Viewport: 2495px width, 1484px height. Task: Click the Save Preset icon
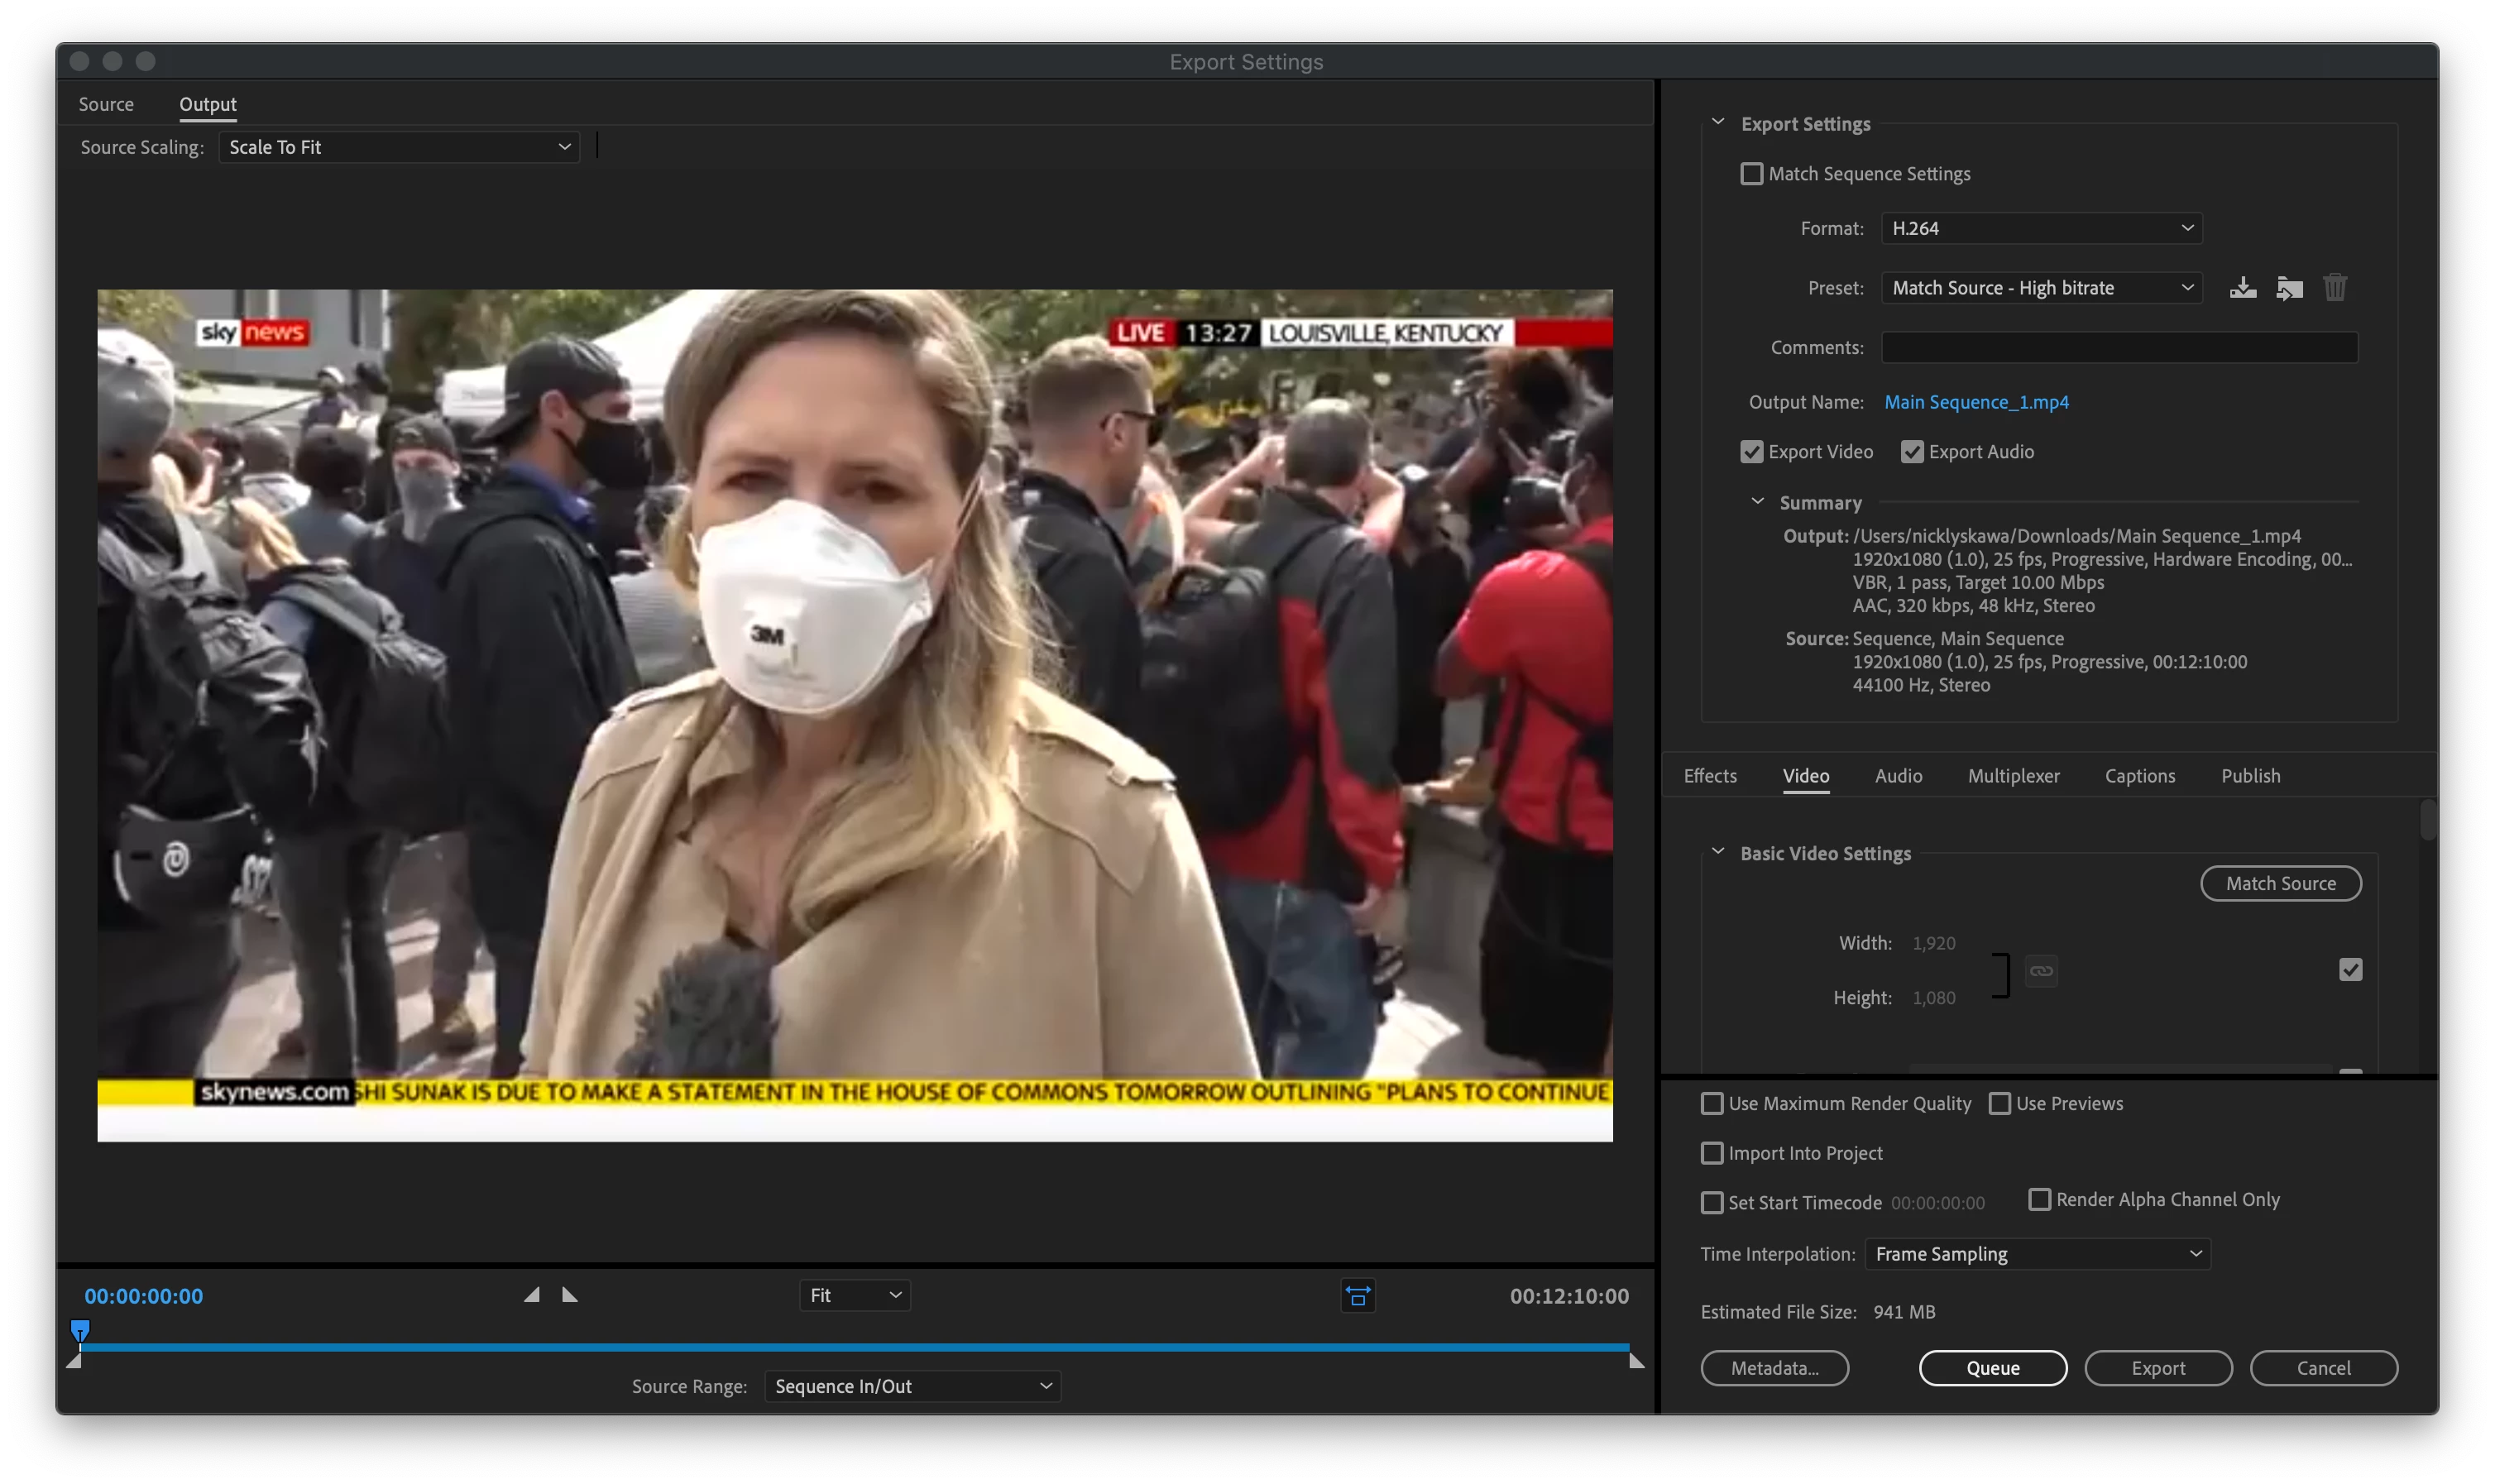pos(2242,288)
